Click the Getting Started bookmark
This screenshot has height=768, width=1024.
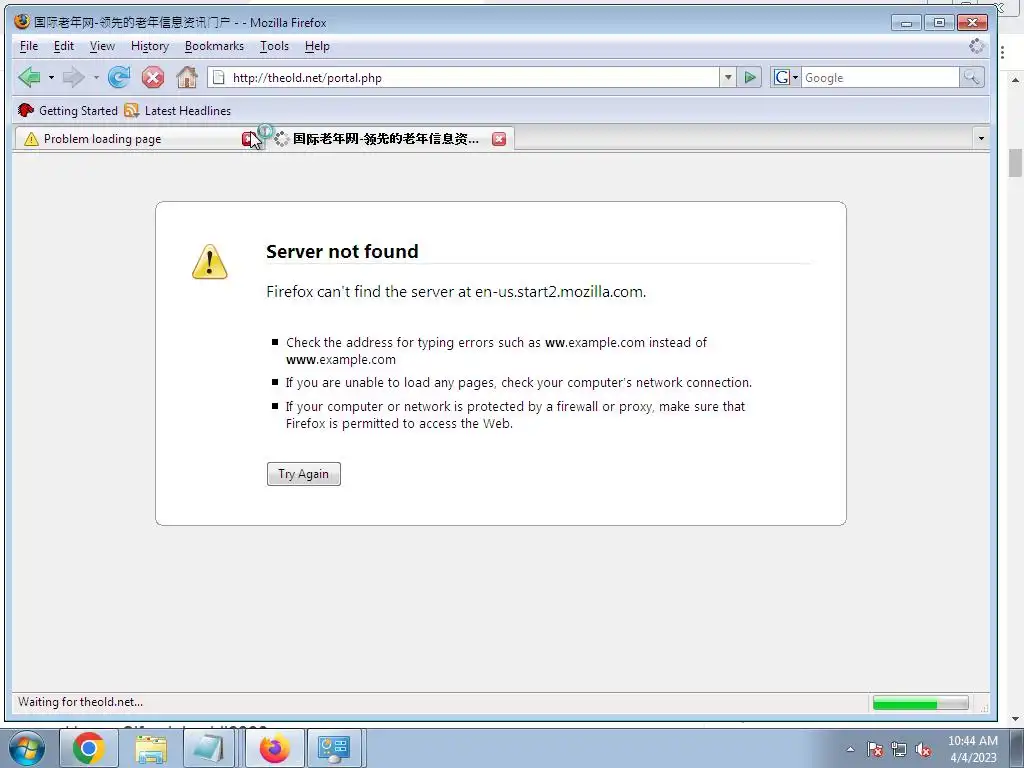(x=69, y=110)
